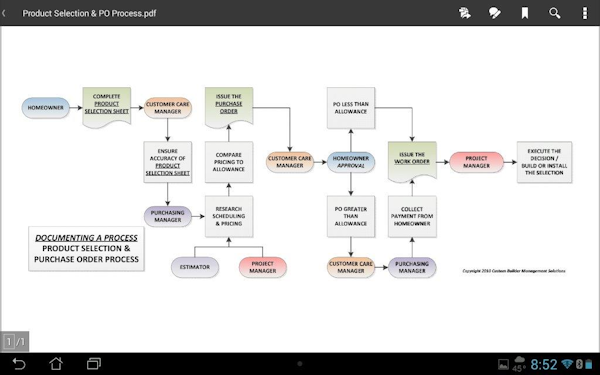Screen dimensions: 600x375
Task: Tap the Wi-Fi status icon
Action: coord(567,364)
